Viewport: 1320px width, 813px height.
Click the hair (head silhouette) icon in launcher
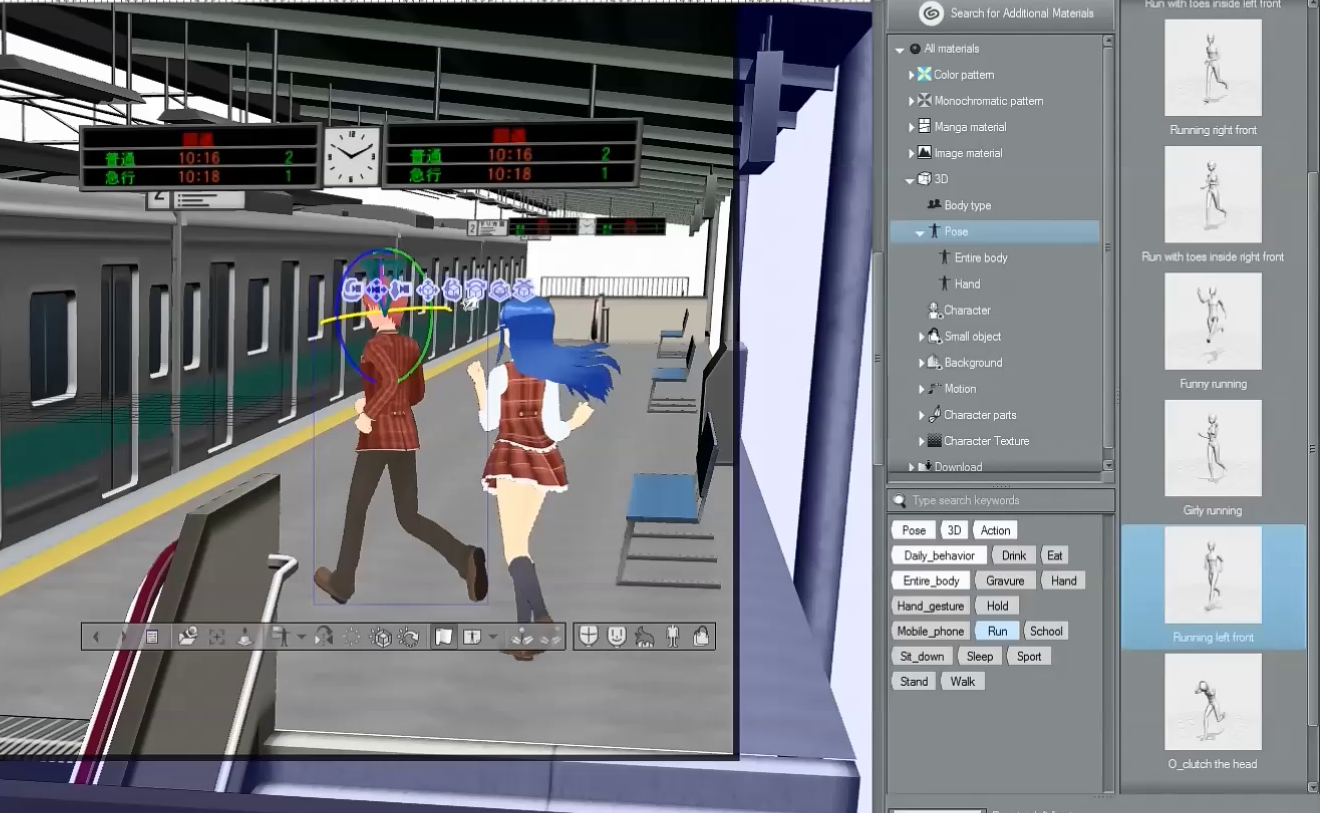(x=645, y=636)
